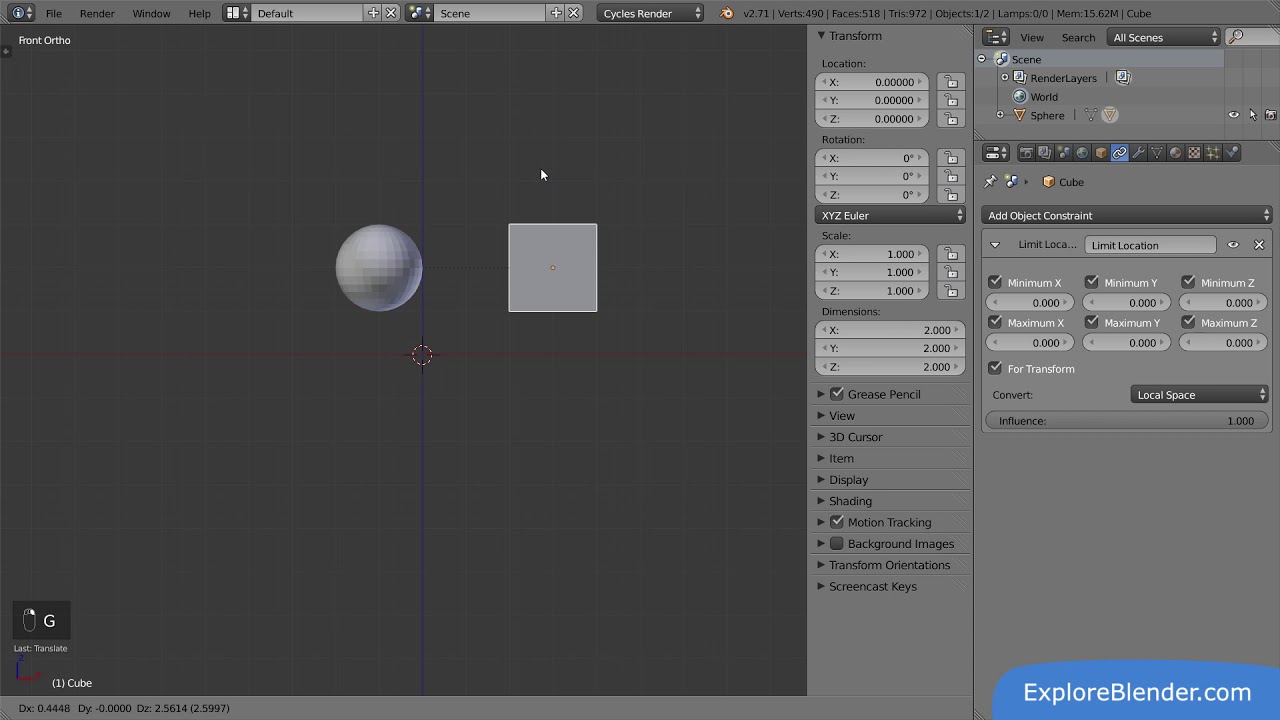
Task: Add a new screen layout with plus
Action: click(373, 13)
